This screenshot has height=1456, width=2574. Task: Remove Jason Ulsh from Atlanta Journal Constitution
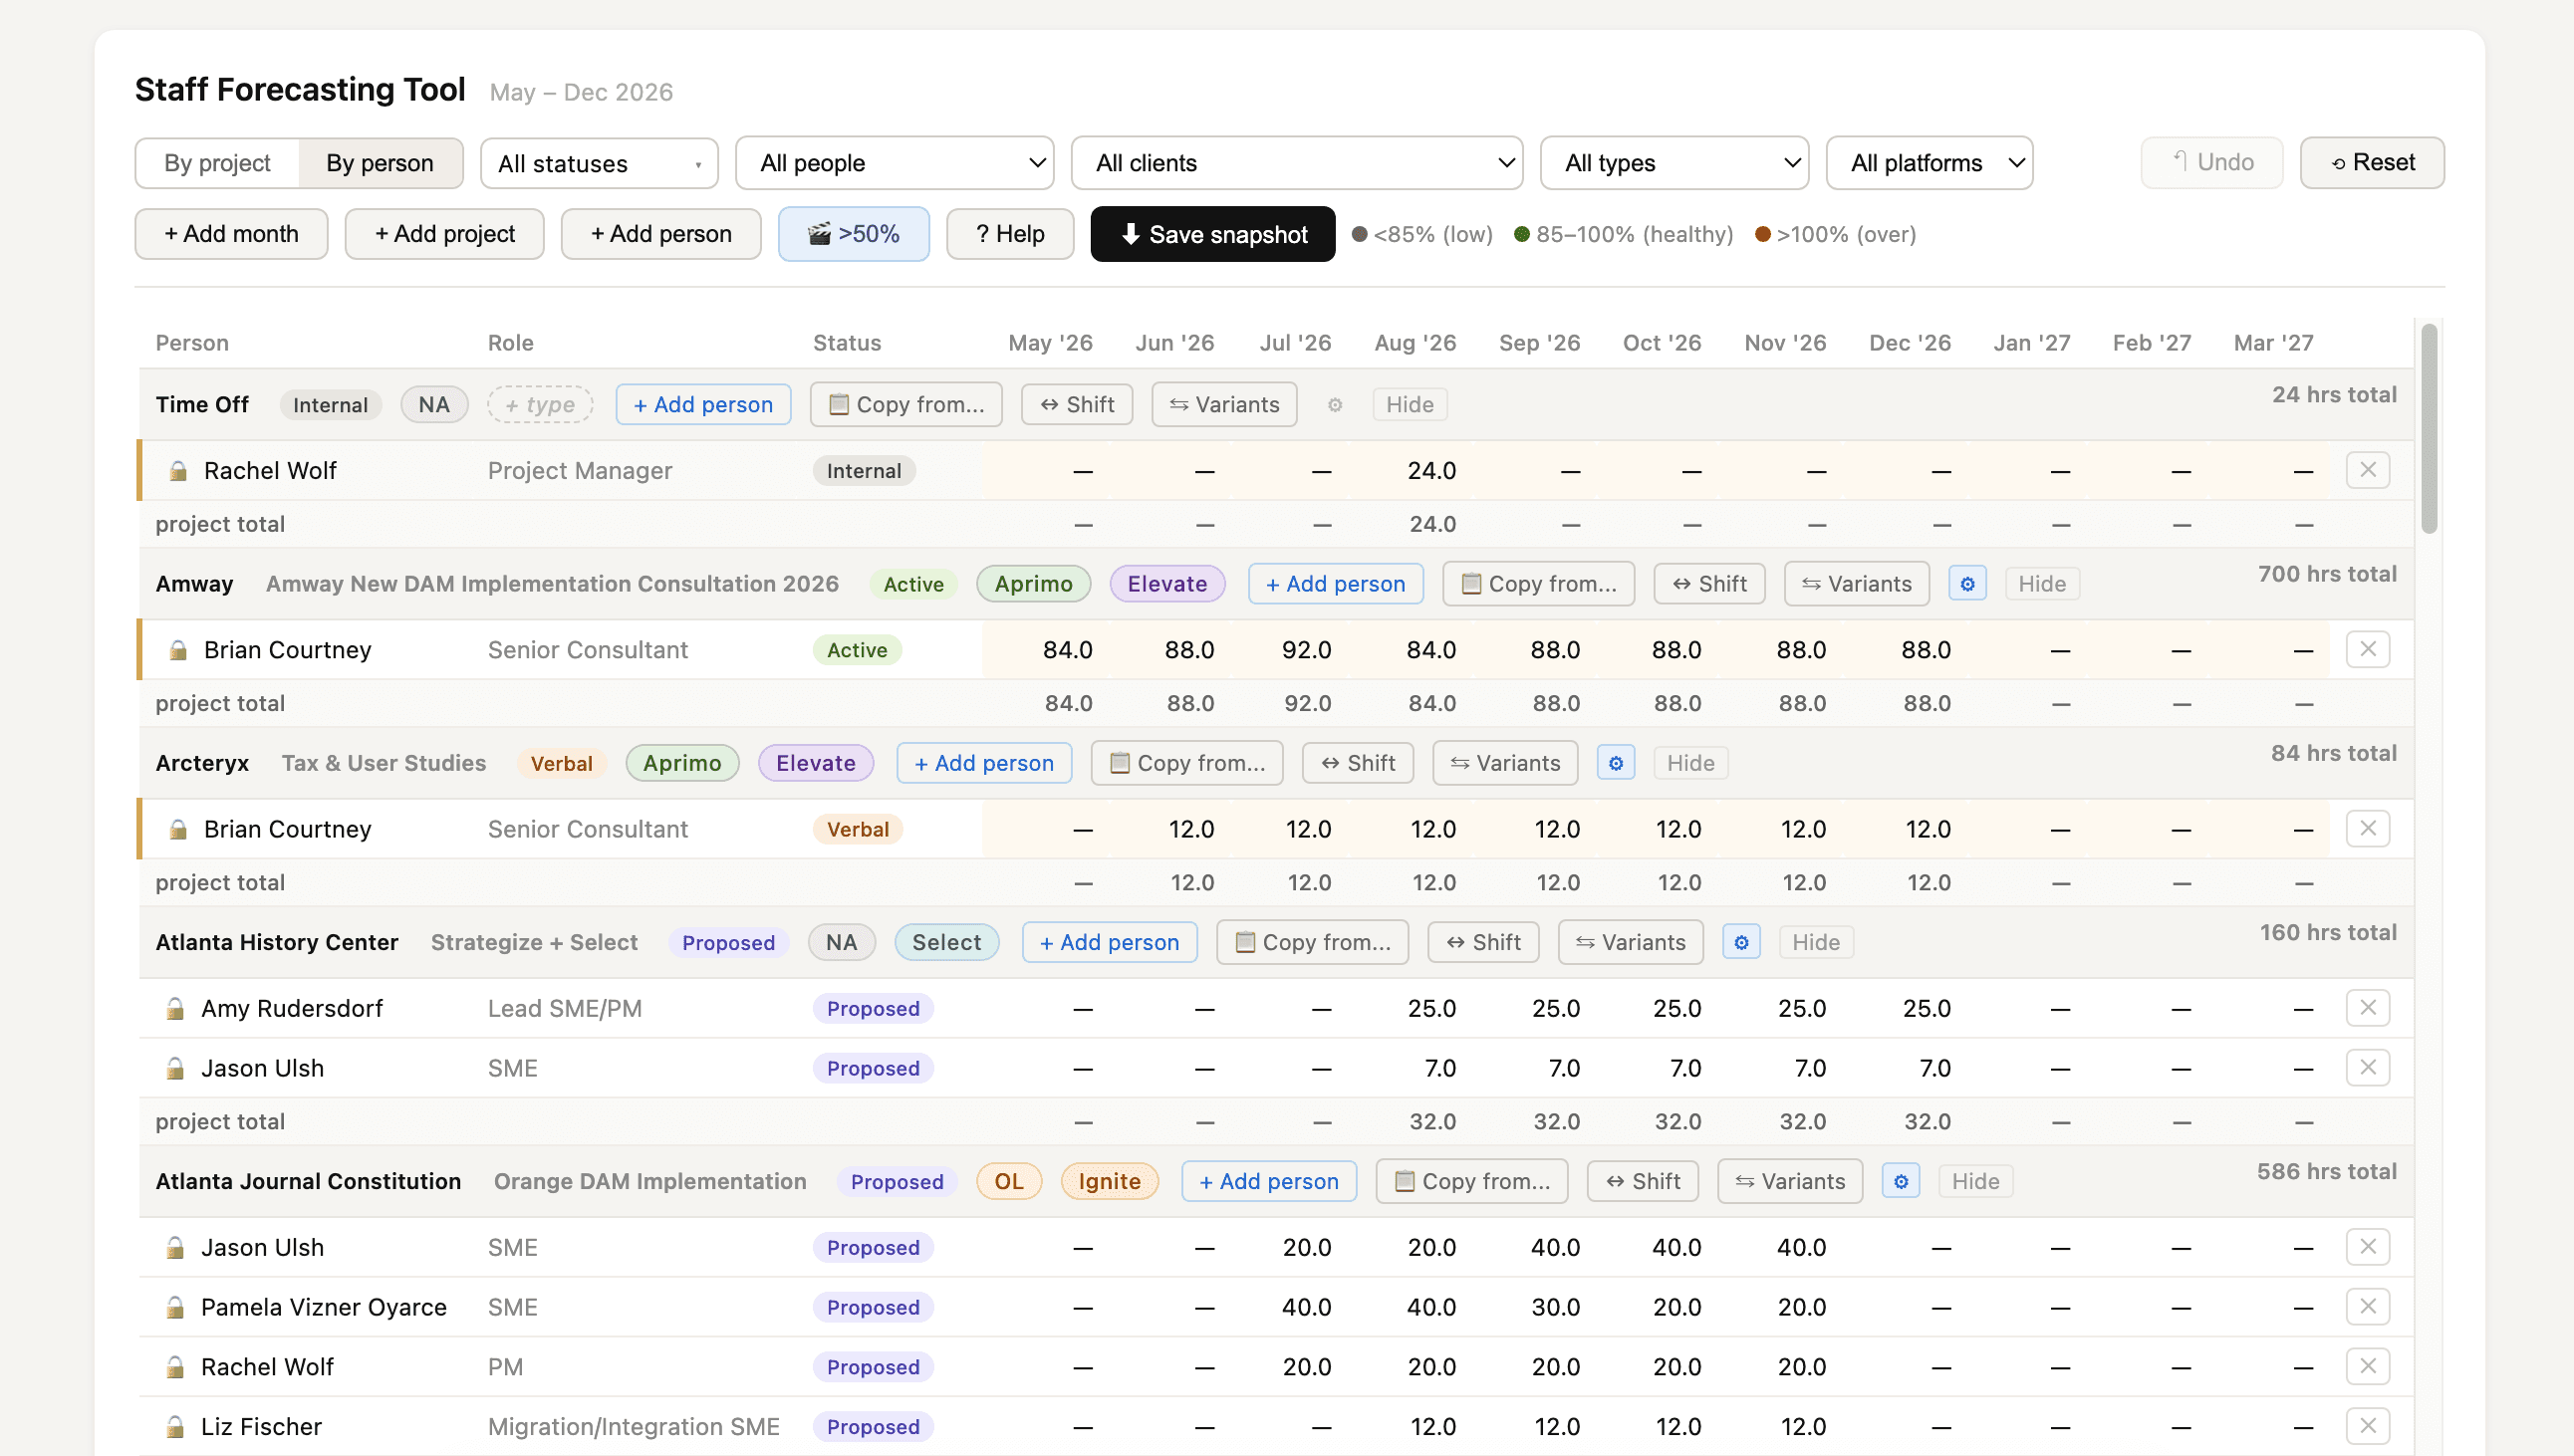2368,1246
